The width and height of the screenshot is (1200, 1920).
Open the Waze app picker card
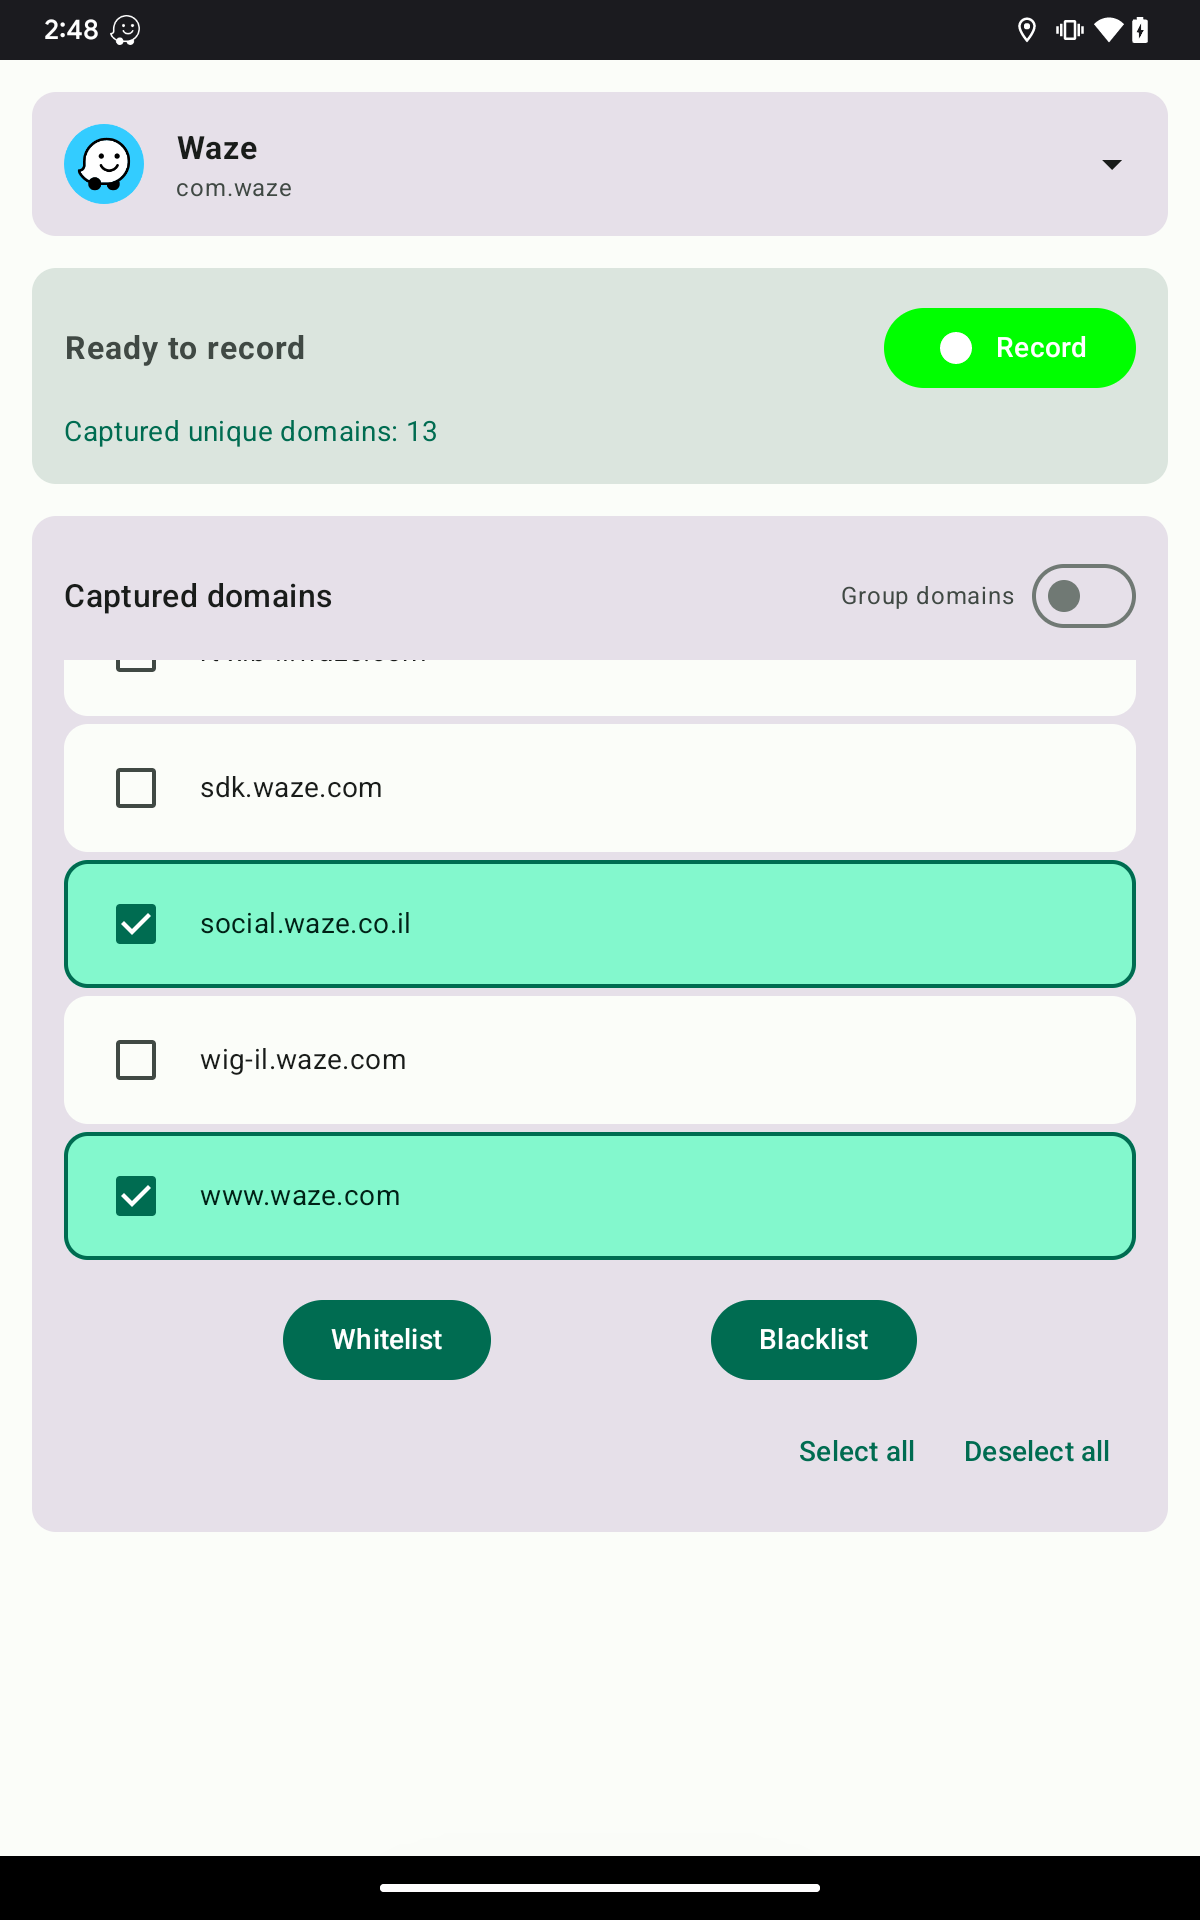(600, 164)
